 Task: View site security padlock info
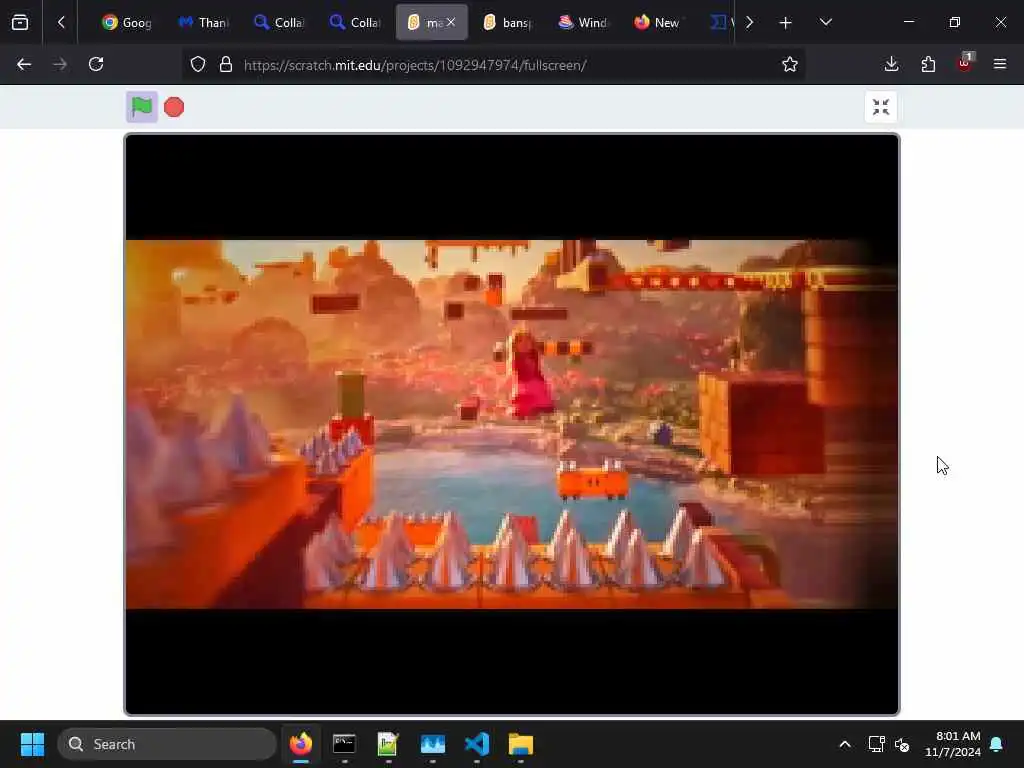(226, 65)
